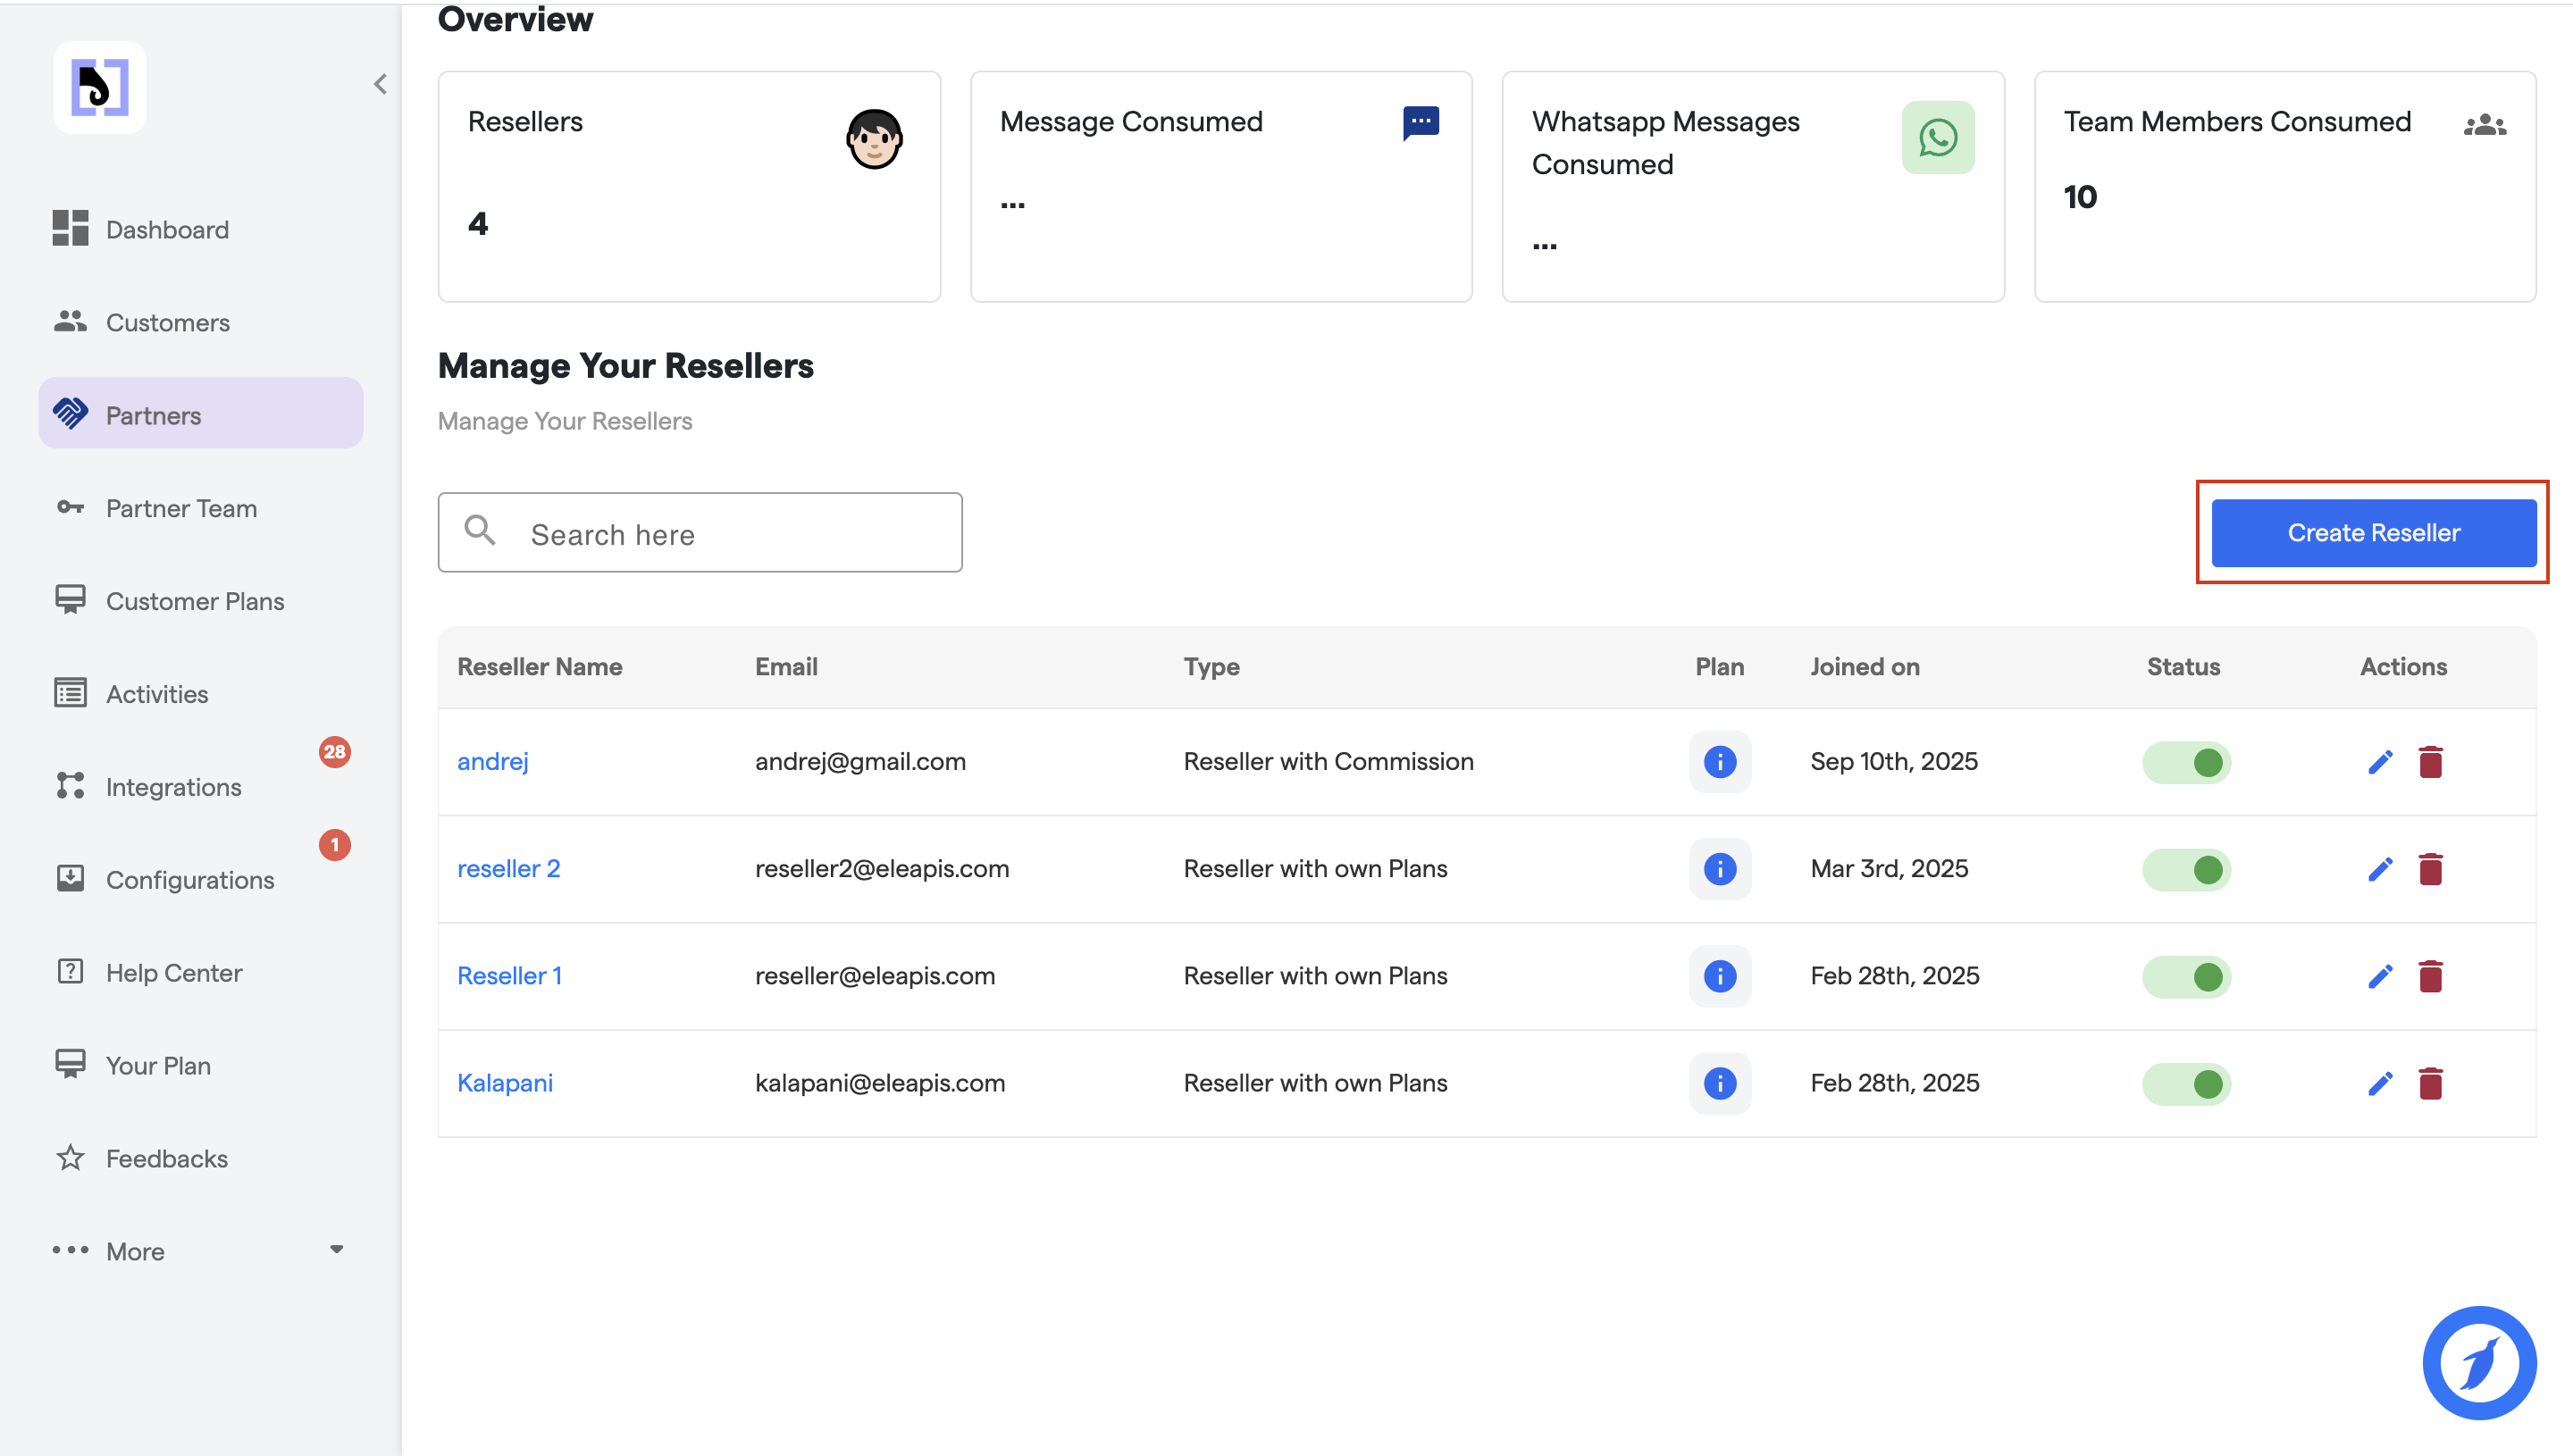
Task: Click the edit pencil for Reseller 1
Action: [x=2380, y=976]
